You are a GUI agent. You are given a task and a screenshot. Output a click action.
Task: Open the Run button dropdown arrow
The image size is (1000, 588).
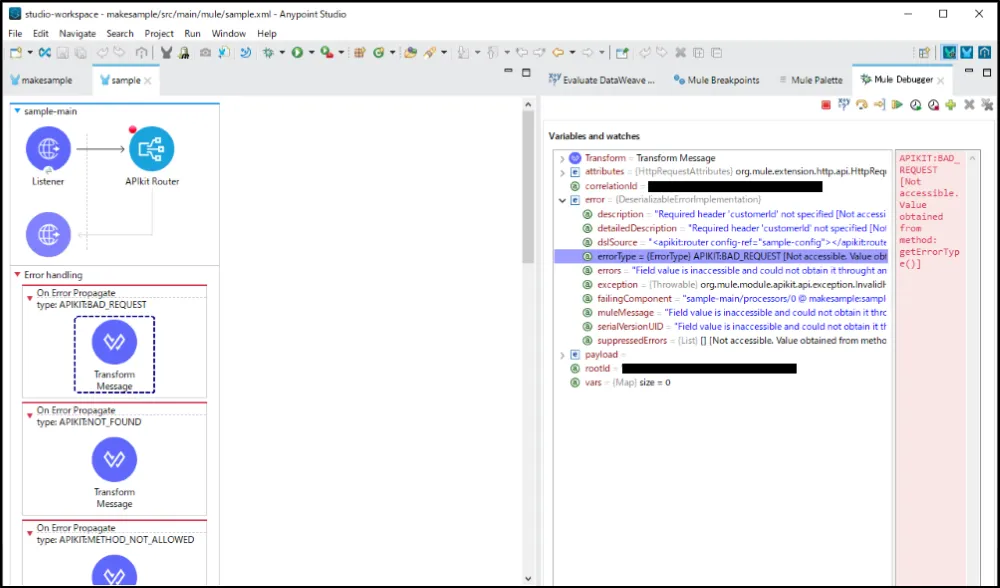[x=311, y=53]
